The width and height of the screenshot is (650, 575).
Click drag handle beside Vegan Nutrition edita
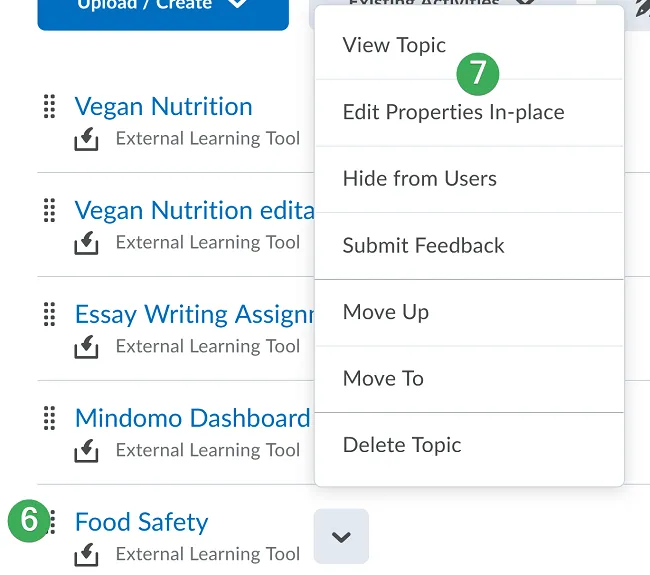pos(49,210)
